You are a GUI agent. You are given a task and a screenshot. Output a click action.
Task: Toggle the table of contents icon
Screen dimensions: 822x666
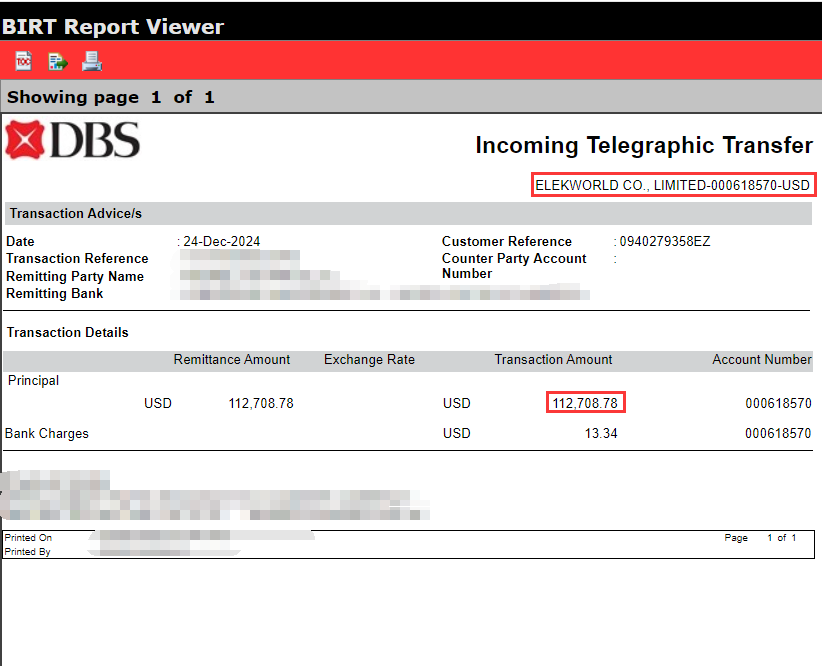pos(23,61)
